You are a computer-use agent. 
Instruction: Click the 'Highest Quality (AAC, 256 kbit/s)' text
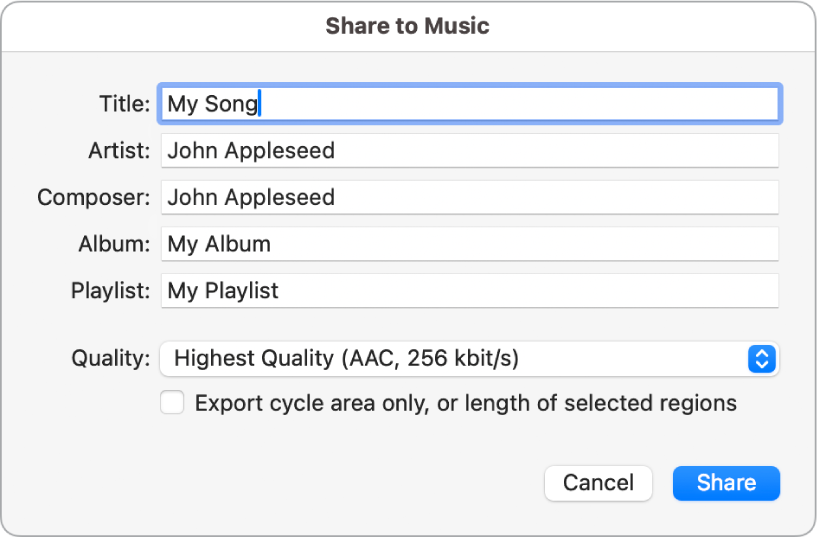point(346,358)
